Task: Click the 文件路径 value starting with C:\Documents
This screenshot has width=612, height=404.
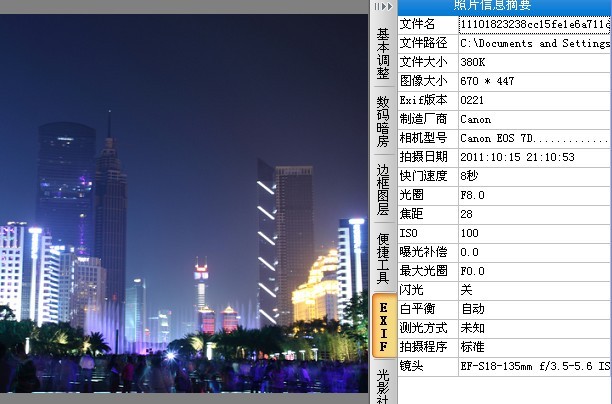Action: pyautogui.click(x=535, y=43)
